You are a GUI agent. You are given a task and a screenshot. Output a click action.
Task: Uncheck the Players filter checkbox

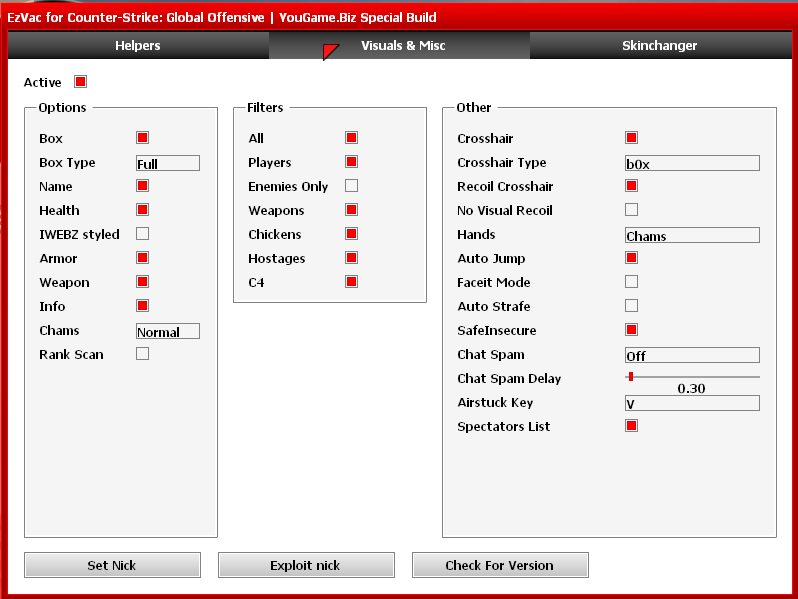[x=351, y=162]
